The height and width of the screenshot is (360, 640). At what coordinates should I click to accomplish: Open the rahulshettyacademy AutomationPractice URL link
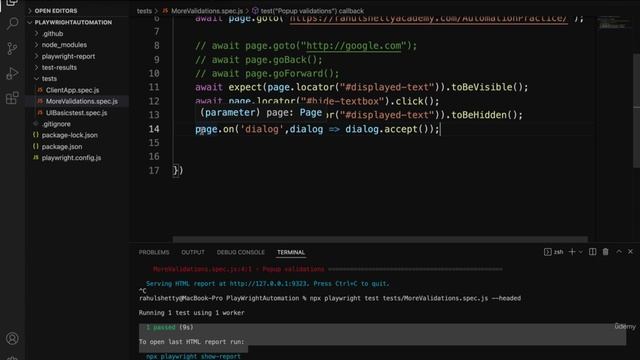428,19
